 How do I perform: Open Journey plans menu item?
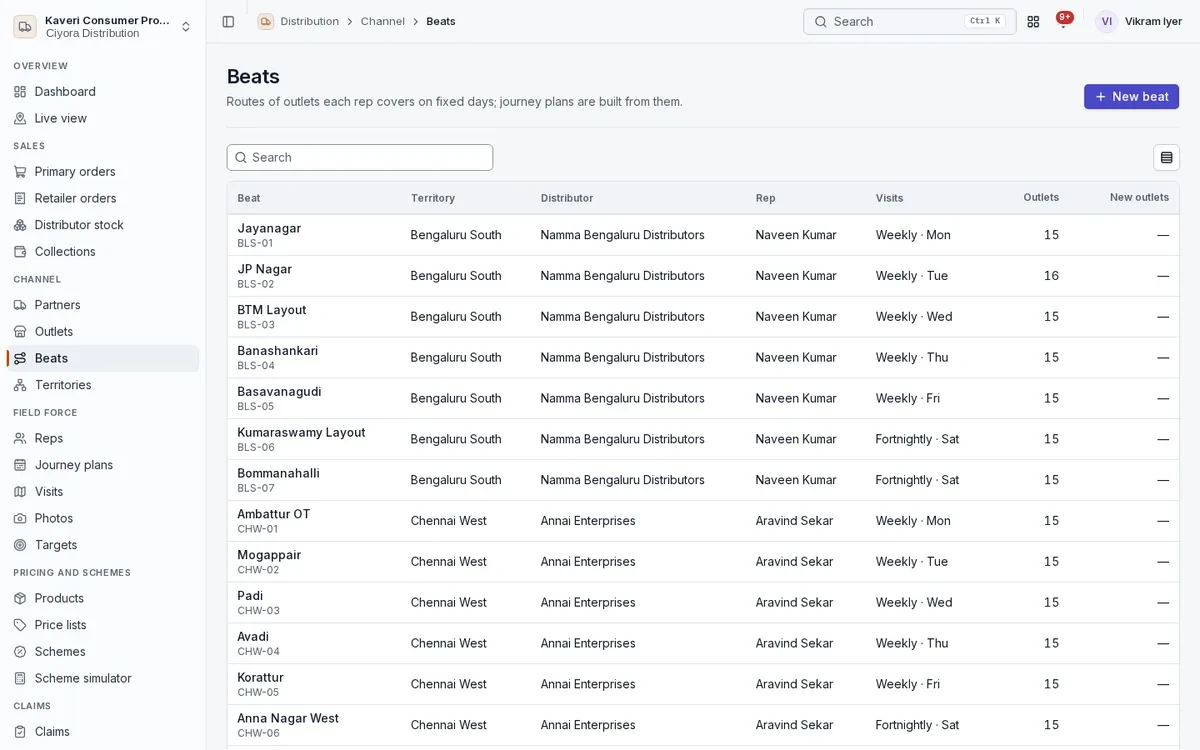(x=103, y=465)
